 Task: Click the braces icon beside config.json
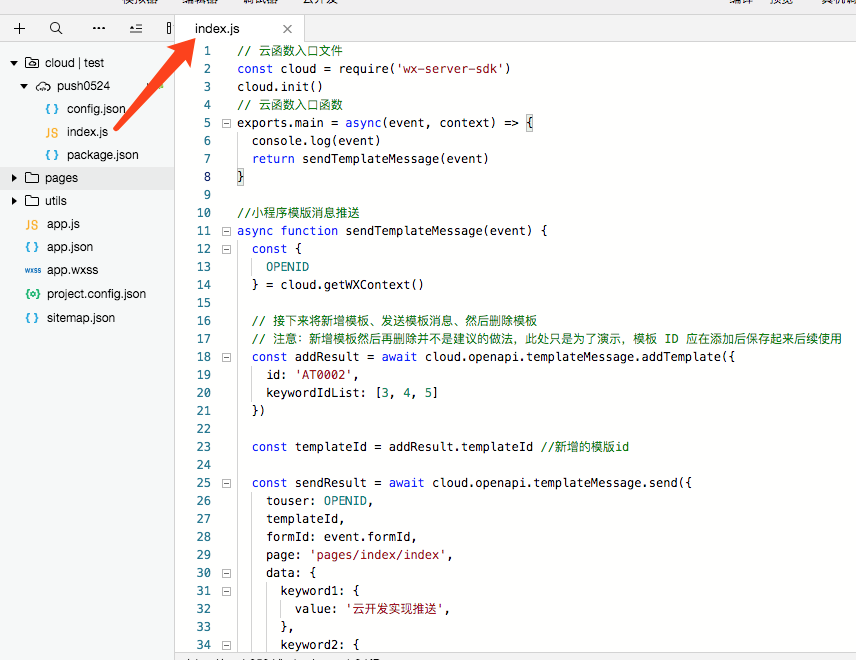coord(52,109)
